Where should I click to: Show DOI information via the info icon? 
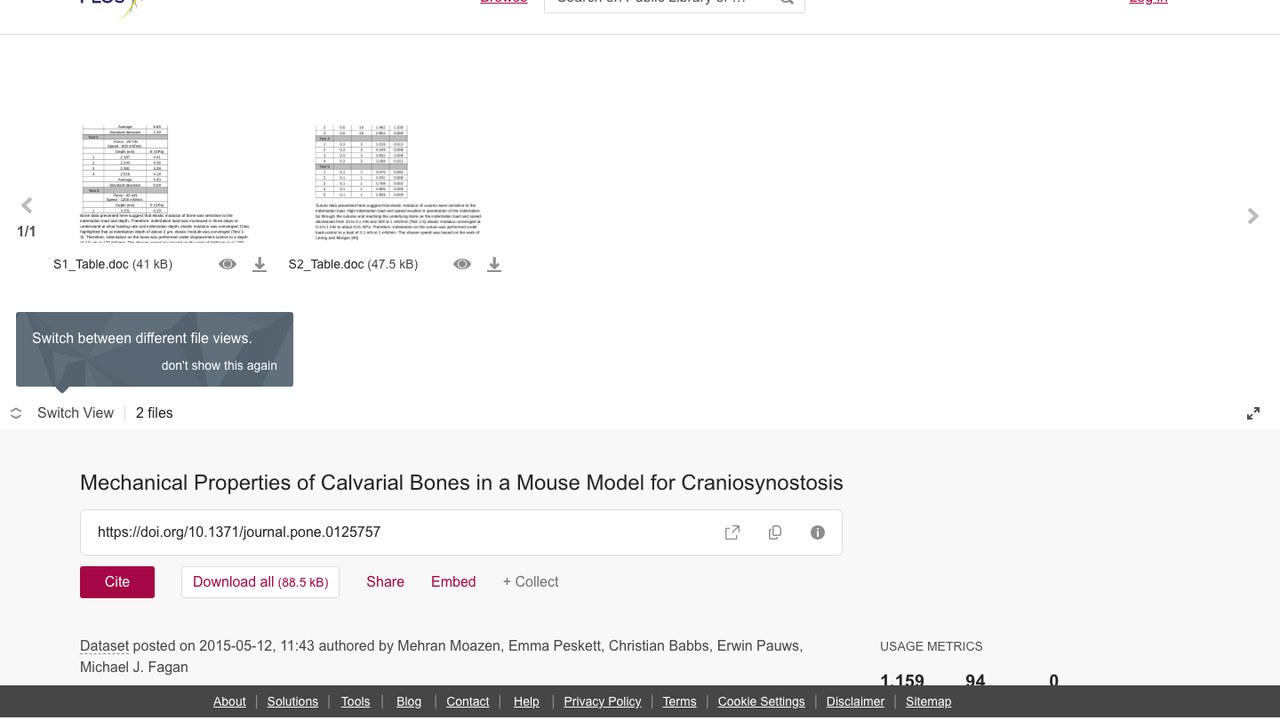point(818,532)
